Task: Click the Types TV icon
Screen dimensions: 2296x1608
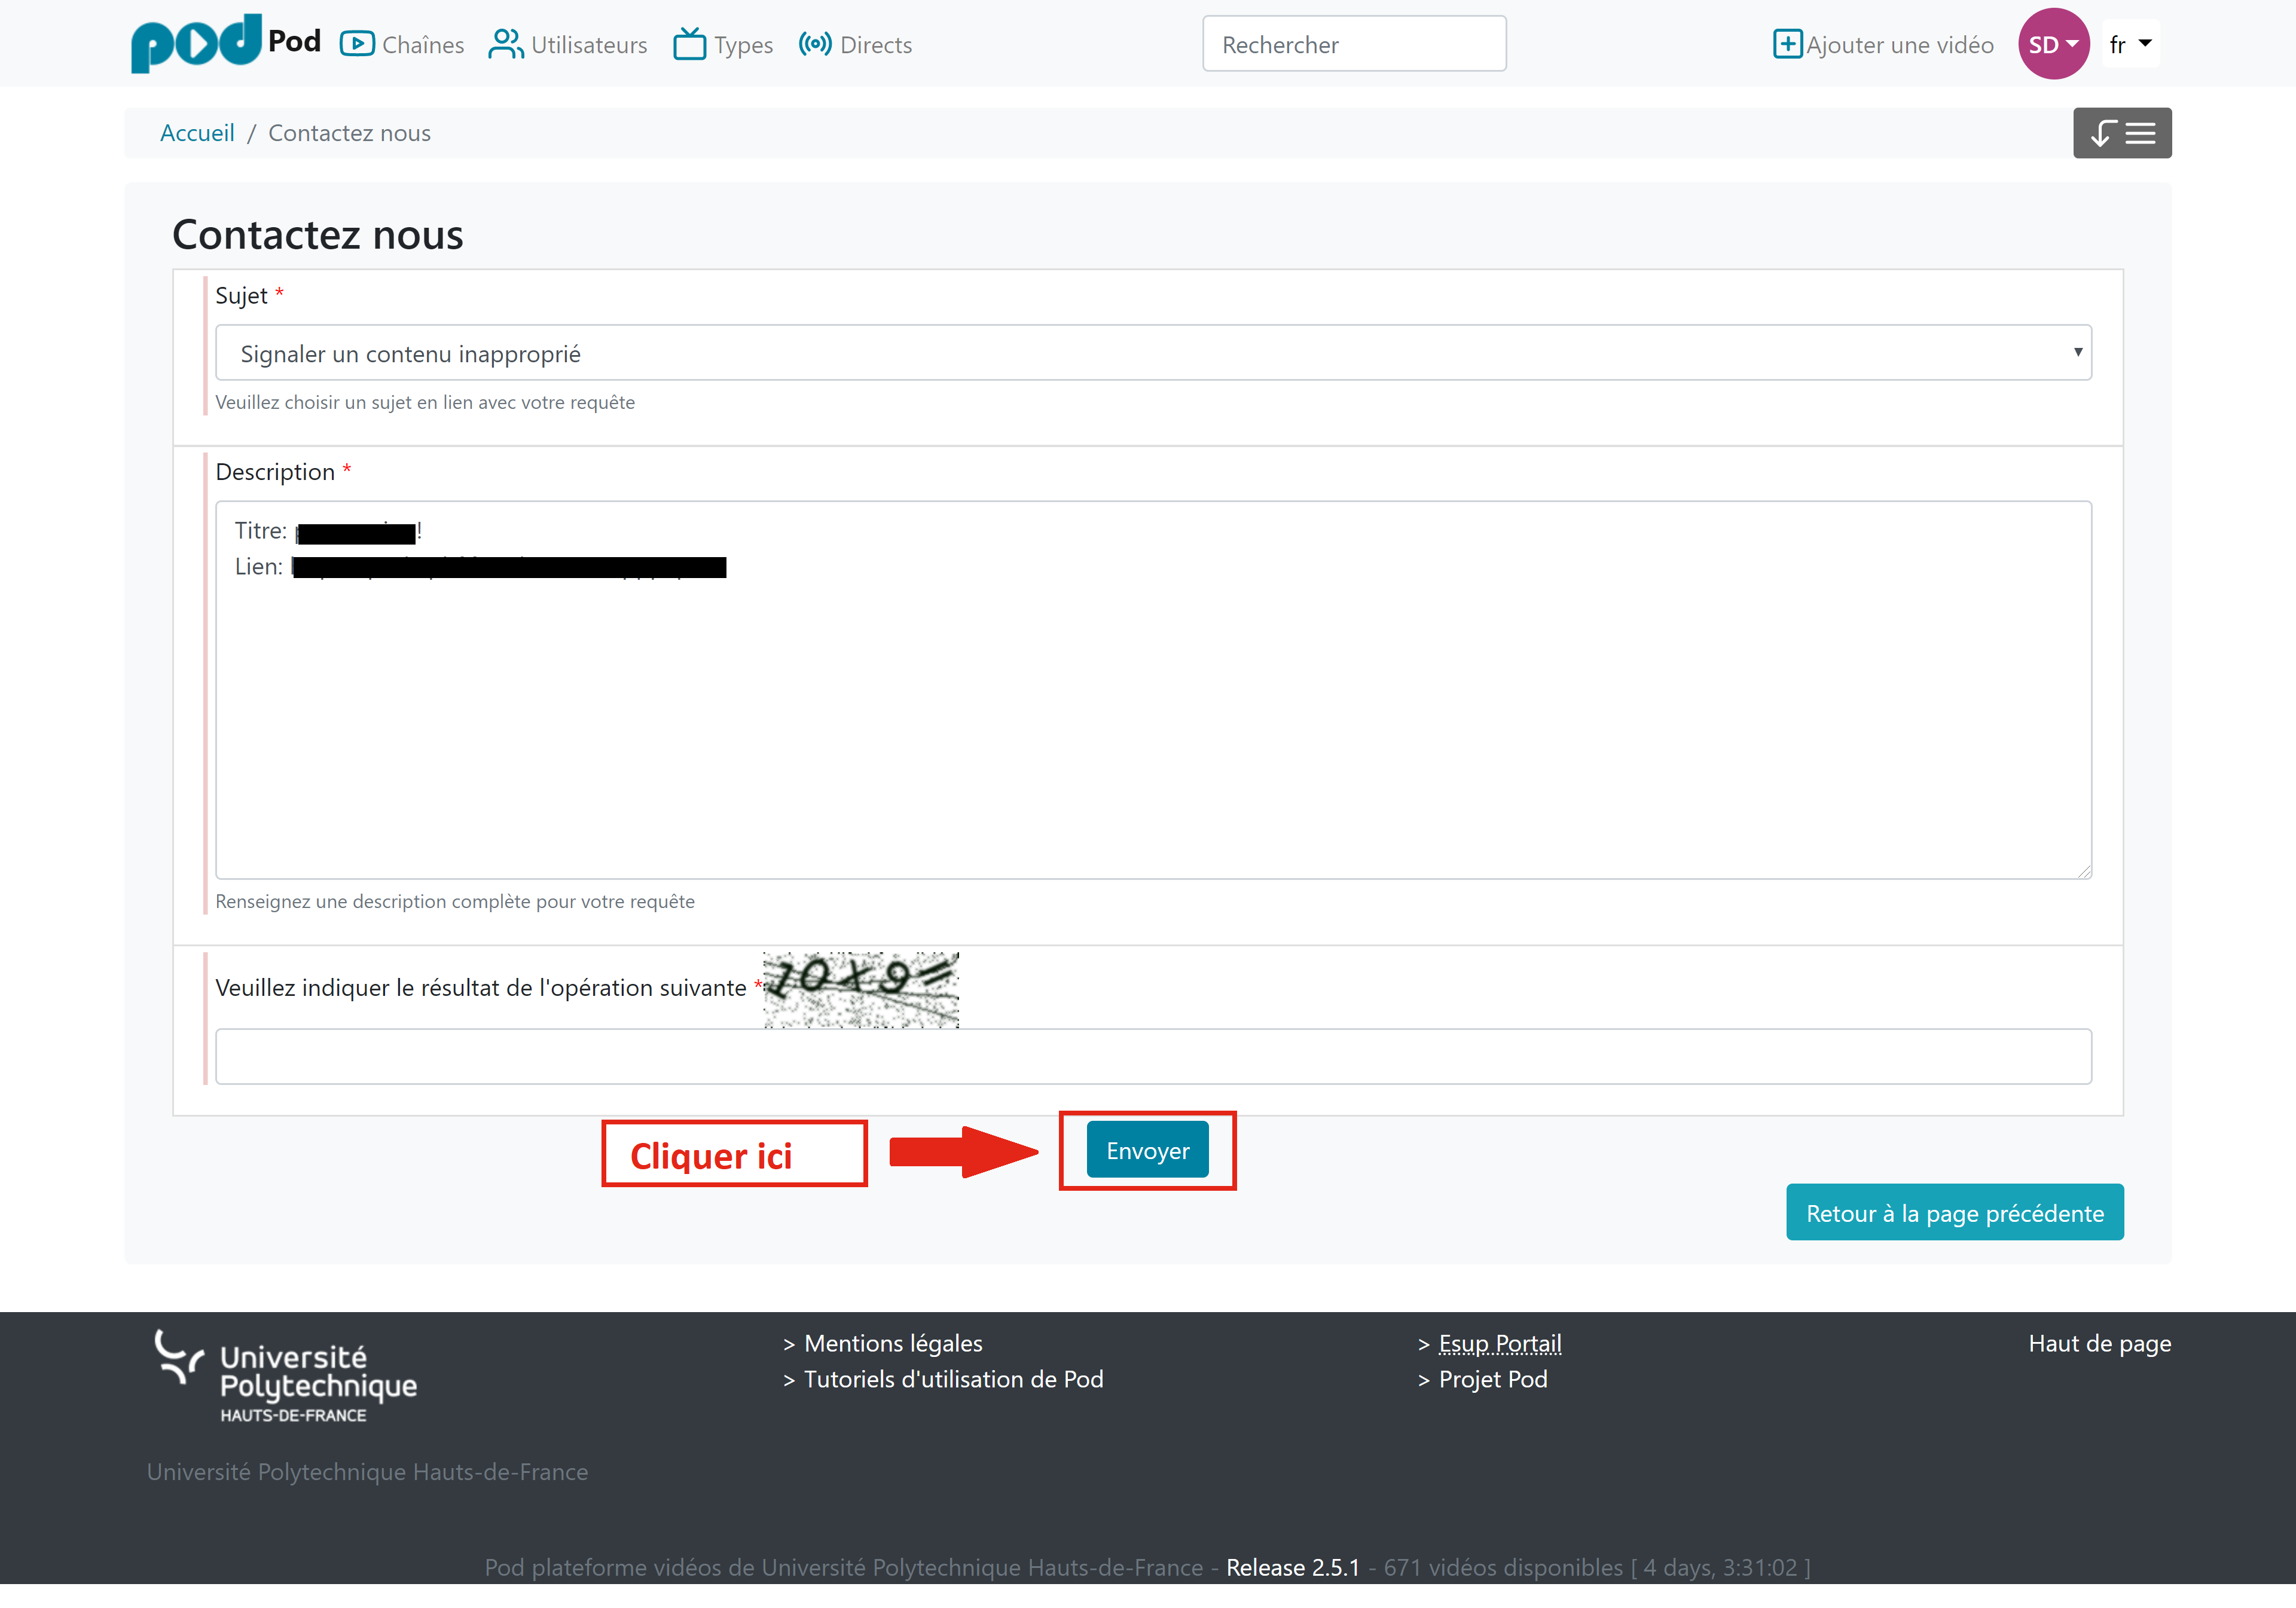Action: pyautogui.click(x=689, y=44)
